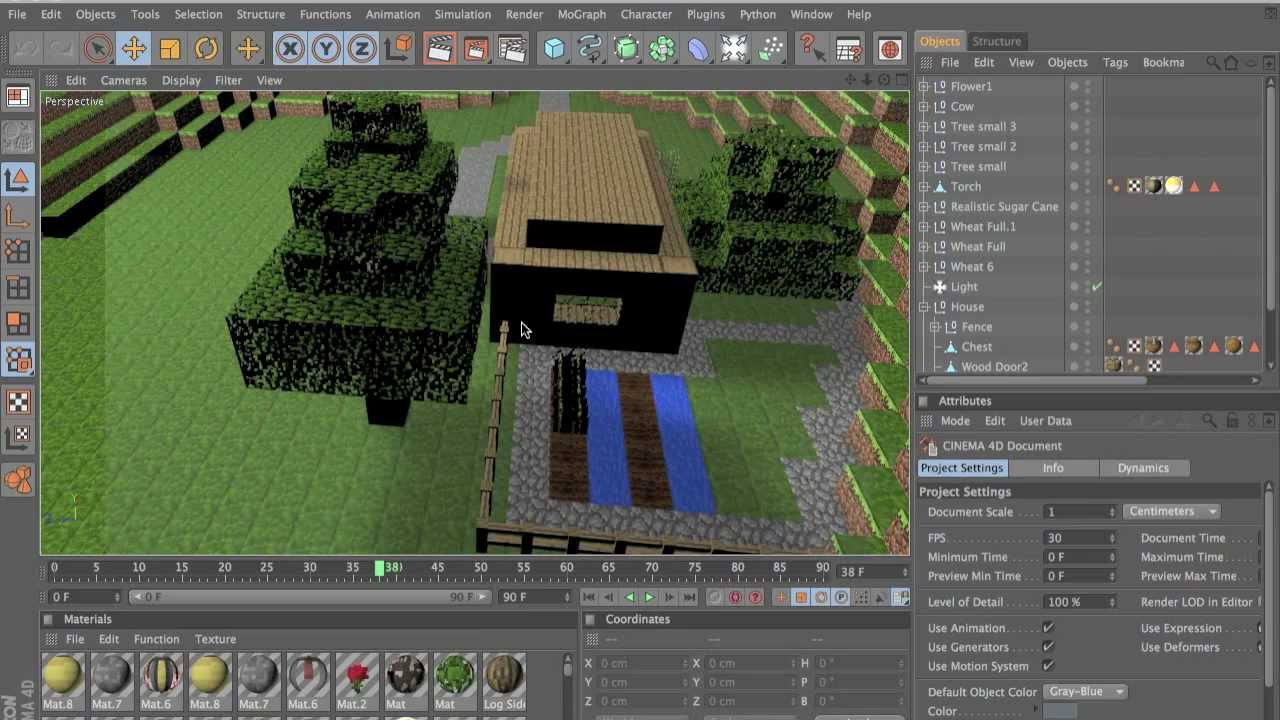Open the deformer objects icon

point(698,48)
